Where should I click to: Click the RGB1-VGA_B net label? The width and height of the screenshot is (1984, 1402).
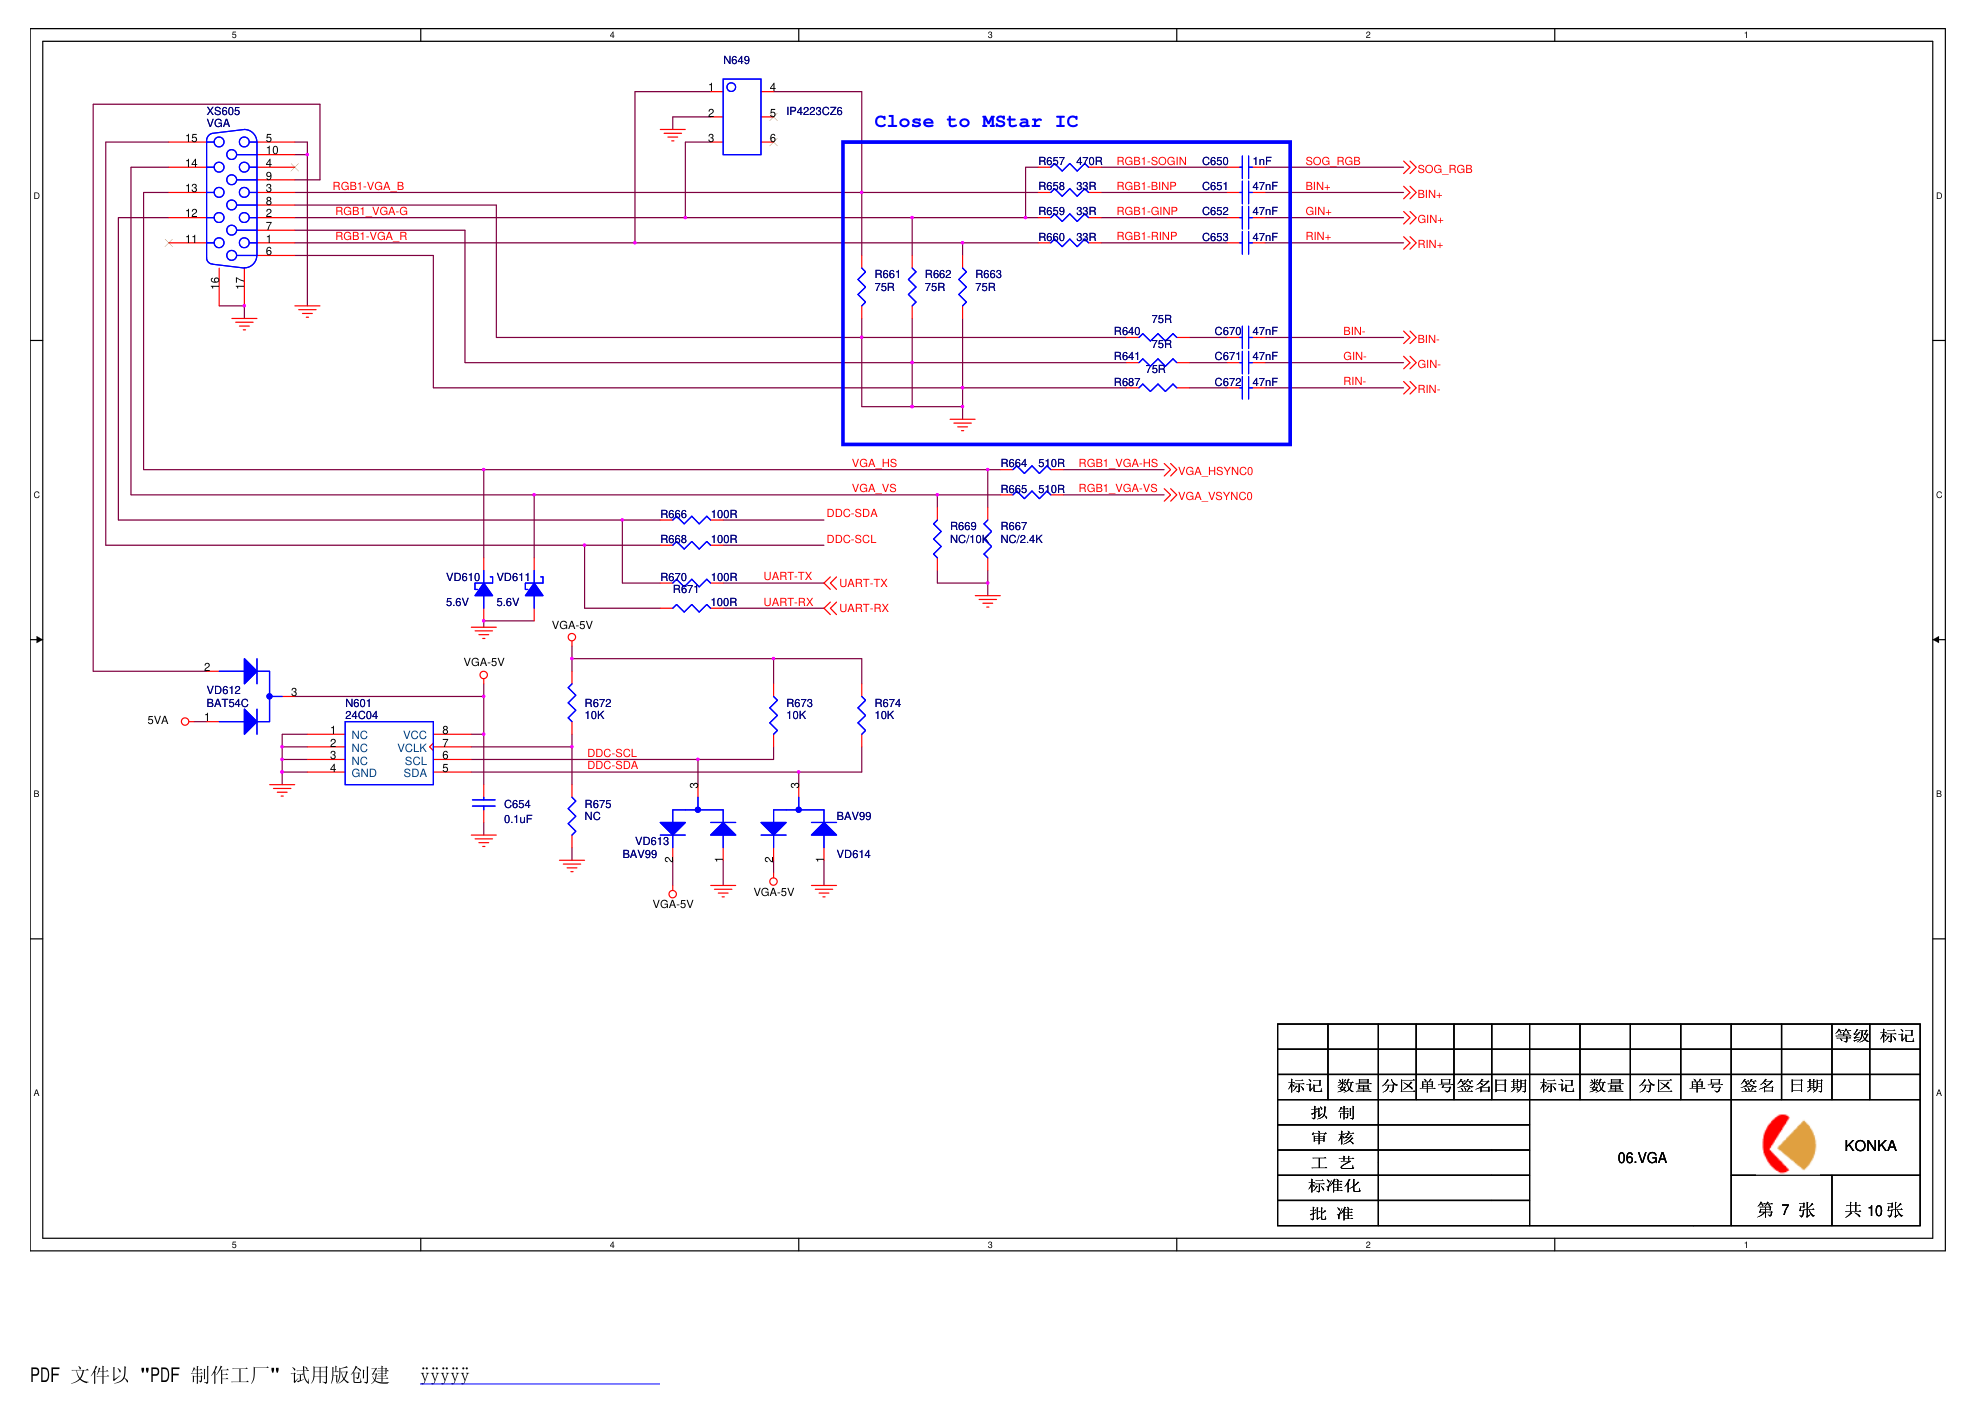(368, 186)
